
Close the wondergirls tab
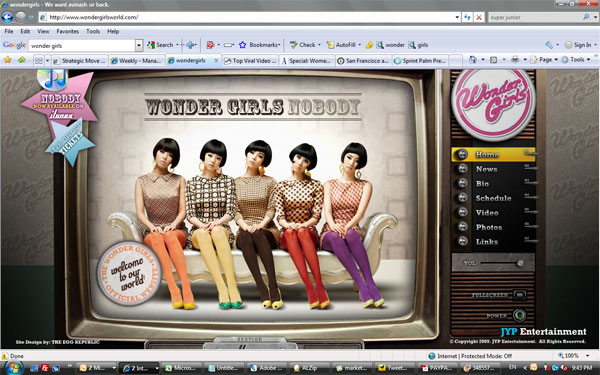click(x=216, y=60)
